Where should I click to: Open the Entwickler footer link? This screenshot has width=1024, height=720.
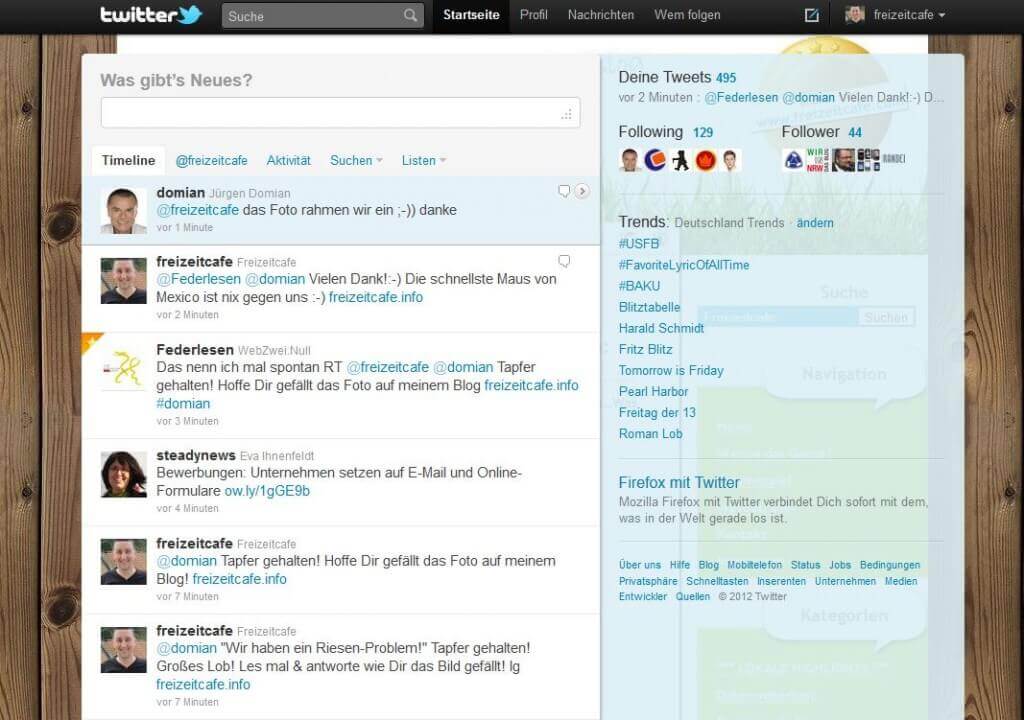click(x=643, y=597)
